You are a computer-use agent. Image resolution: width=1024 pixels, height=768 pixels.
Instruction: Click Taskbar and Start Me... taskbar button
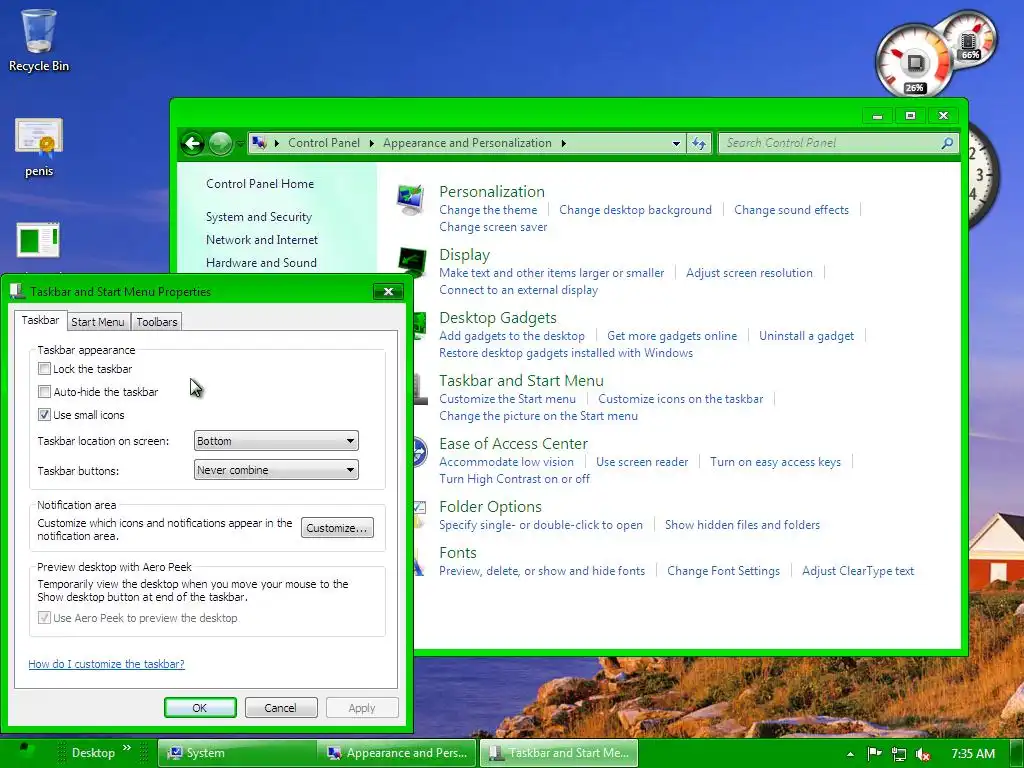point(559,753)
